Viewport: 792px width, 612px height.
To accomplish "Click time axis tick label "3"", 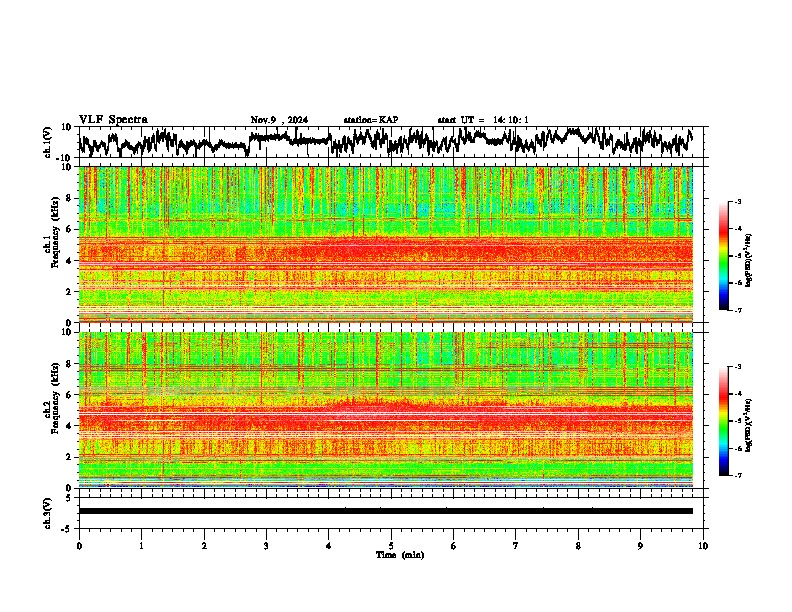I will pos(266,546).
